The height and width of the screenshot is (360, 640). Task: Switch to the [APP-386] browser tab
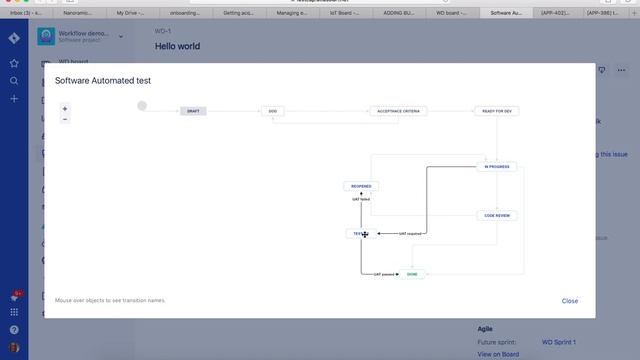(602, 13)
